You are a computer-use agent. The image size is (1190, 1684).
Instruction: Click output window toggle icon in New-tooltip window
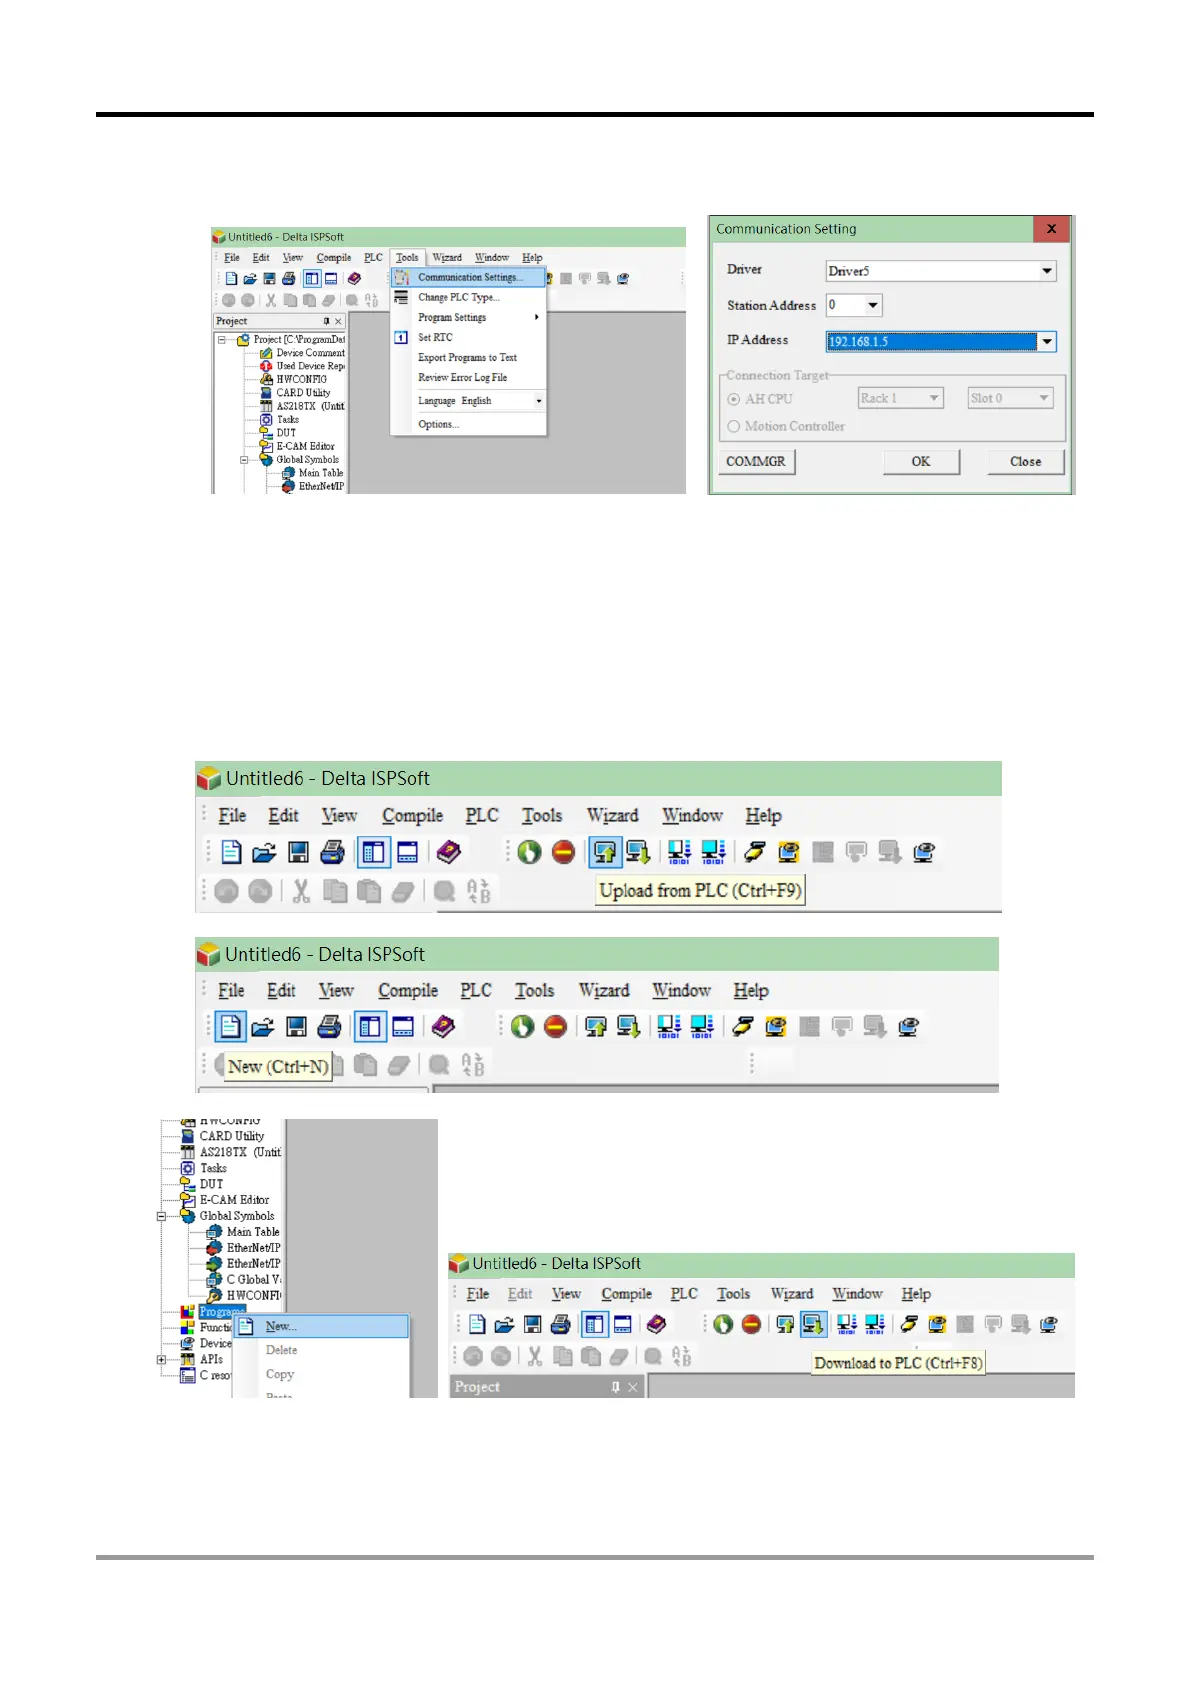click(403, 1027)
